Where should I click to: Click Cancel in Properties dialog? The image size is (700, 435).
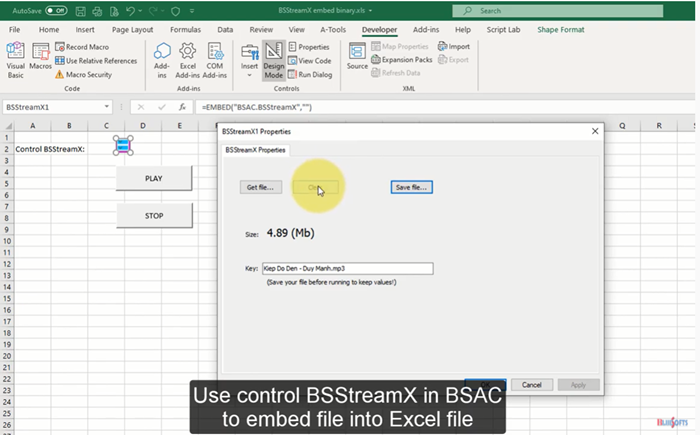532,385
